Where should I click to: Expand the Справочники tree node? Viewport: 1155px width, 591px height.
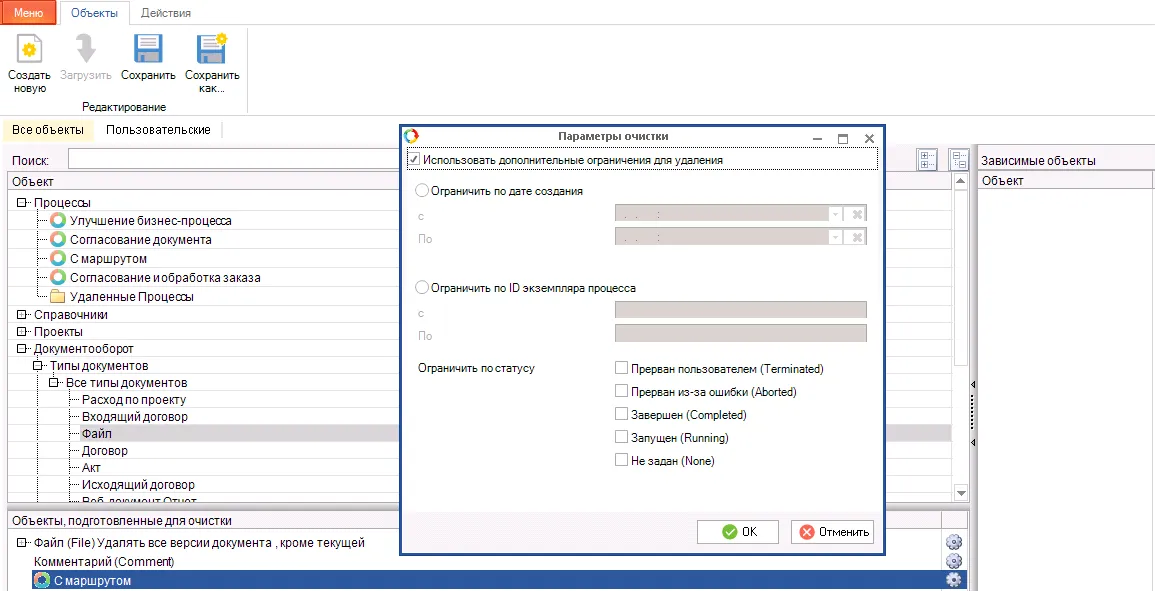[21, 315]
